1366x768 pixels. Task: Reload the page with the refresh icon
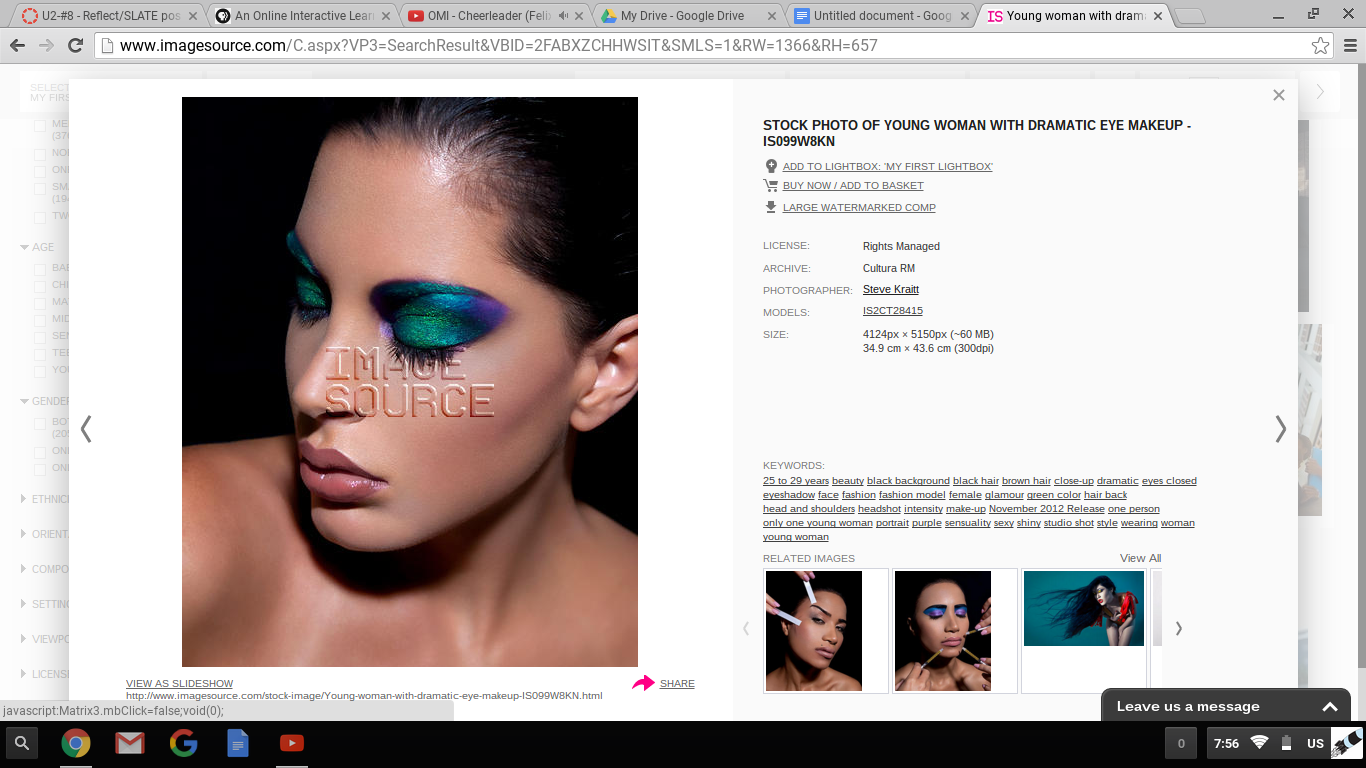75,46
